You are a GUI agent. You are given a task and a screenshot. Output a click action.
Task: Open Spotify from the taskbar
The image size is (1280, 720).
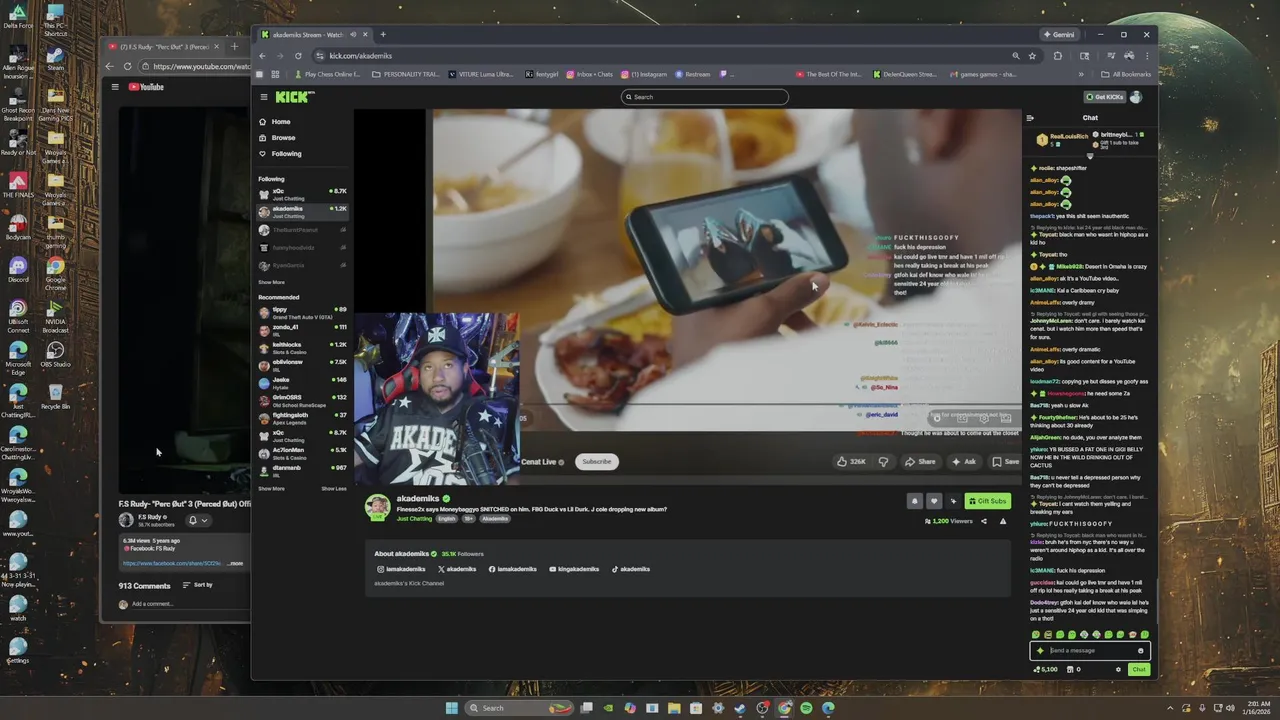[806, 708]
